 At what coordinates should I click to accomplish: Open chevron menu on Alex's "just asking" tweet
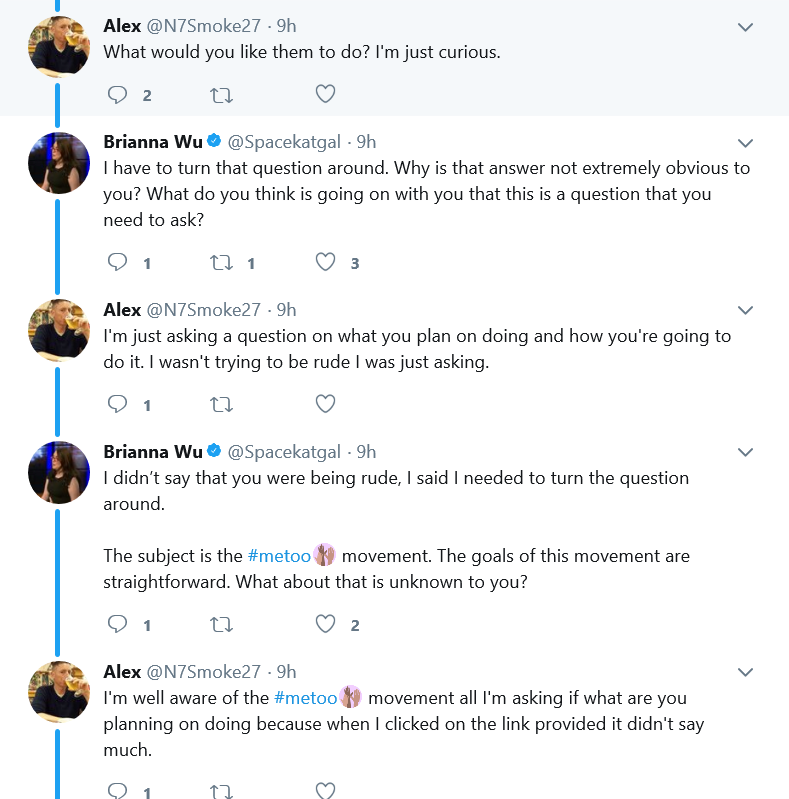click(x=745, y=310)
